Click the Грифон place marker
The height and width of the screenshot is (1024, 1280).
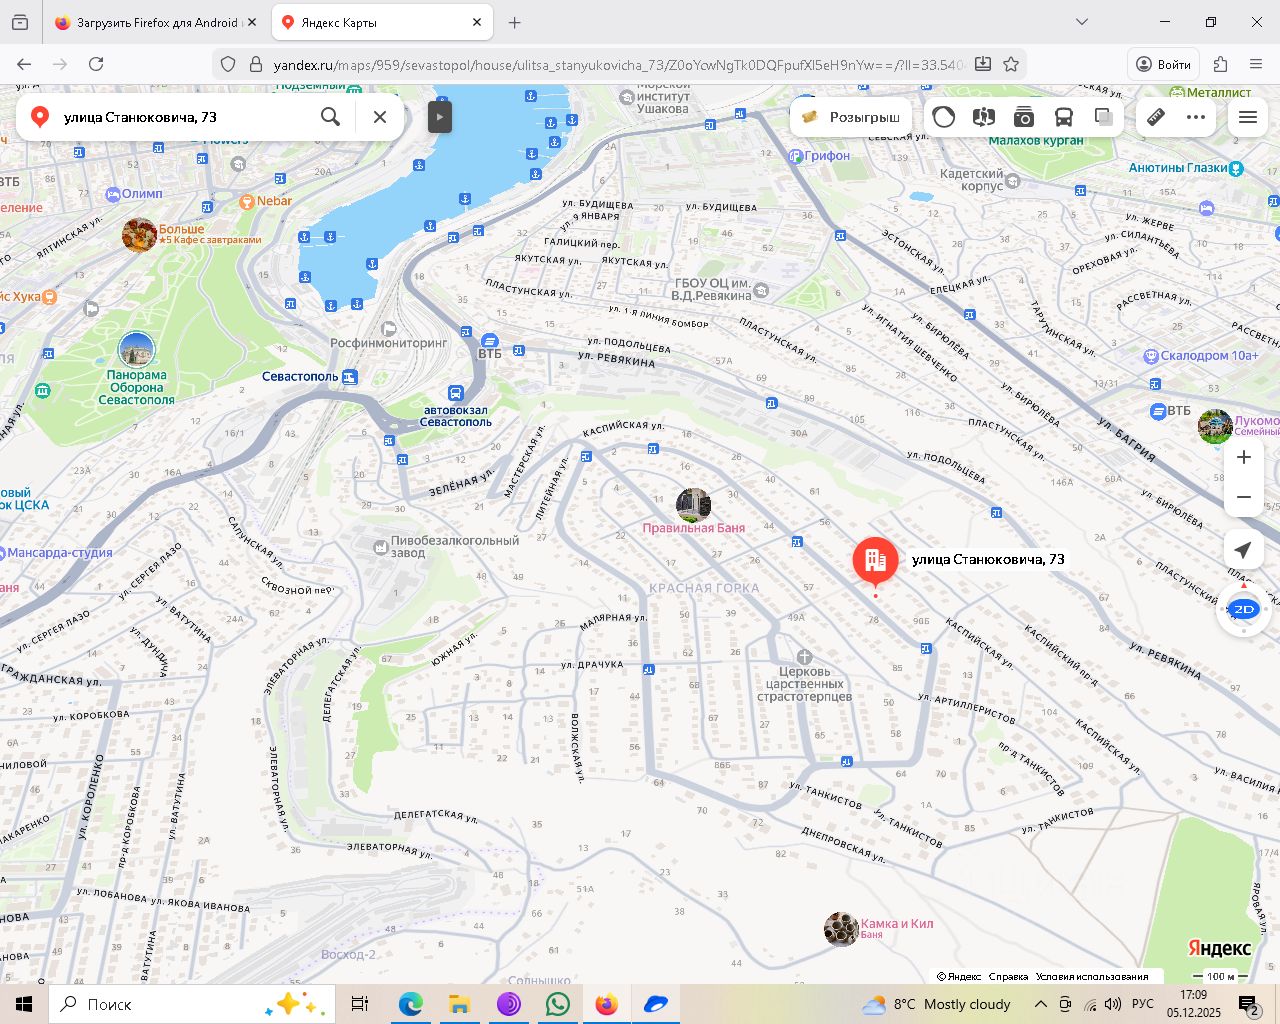click(796, 156)
